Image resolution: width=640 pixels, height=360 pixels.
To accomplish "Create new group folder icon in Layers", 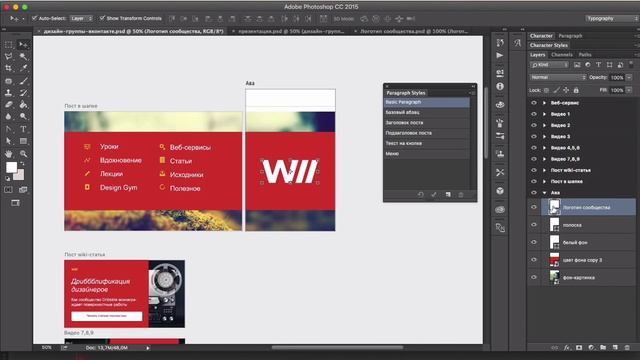I will pyautogui.click(x=603, y=348).
